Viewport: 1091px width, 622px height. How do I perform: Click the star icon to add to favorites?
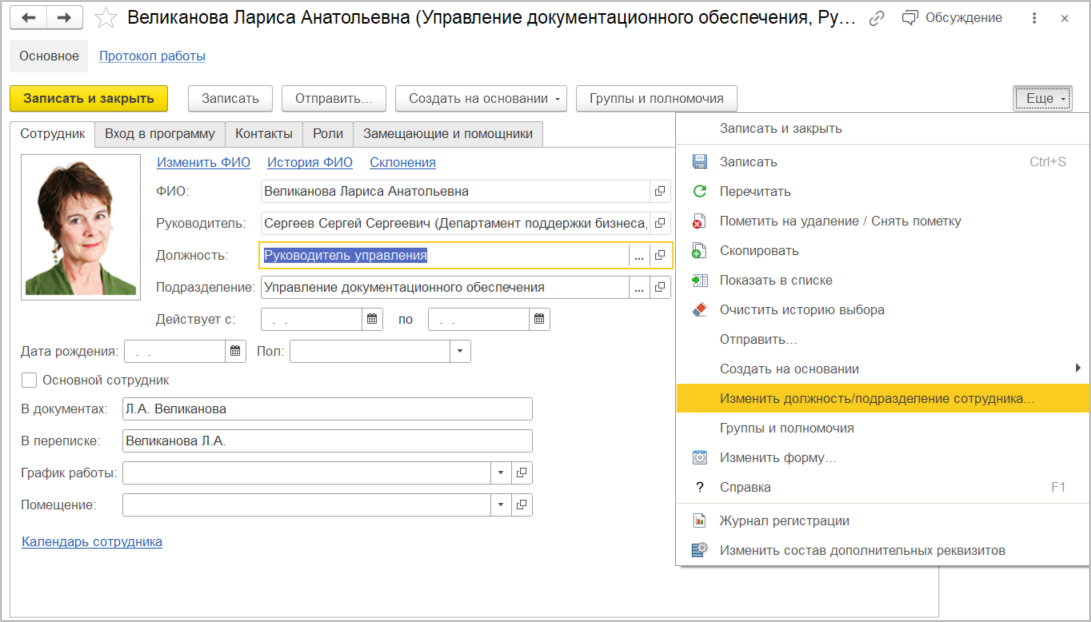pos(108,19)
